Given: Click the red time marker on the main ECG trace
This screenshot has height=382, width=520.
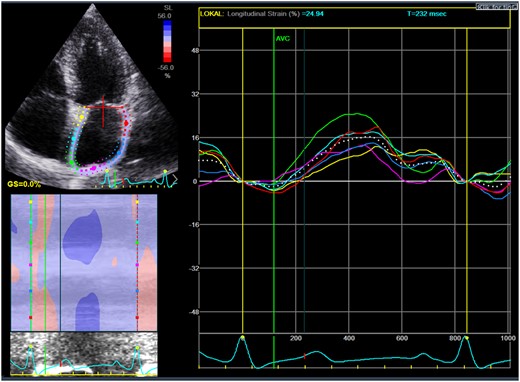Looking at the screenshot, I should [x=304, y=356].
